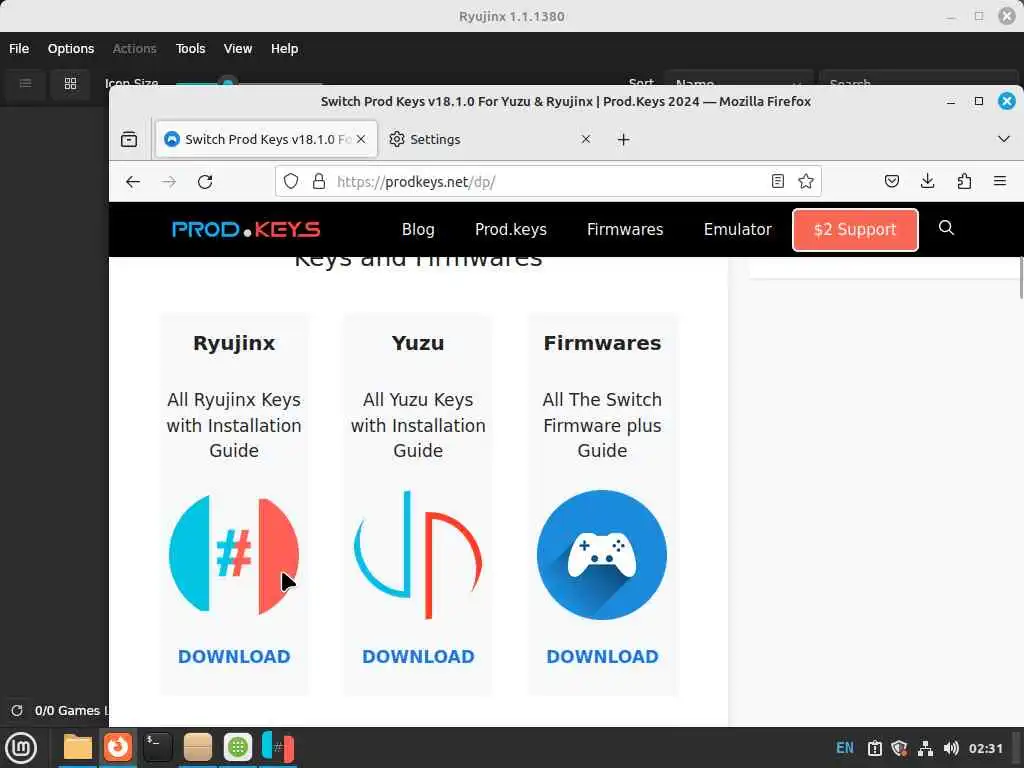Click the Firmwares card heading
The width and height of the screenshot is (1024, 768).
click(x=602, y=343)
